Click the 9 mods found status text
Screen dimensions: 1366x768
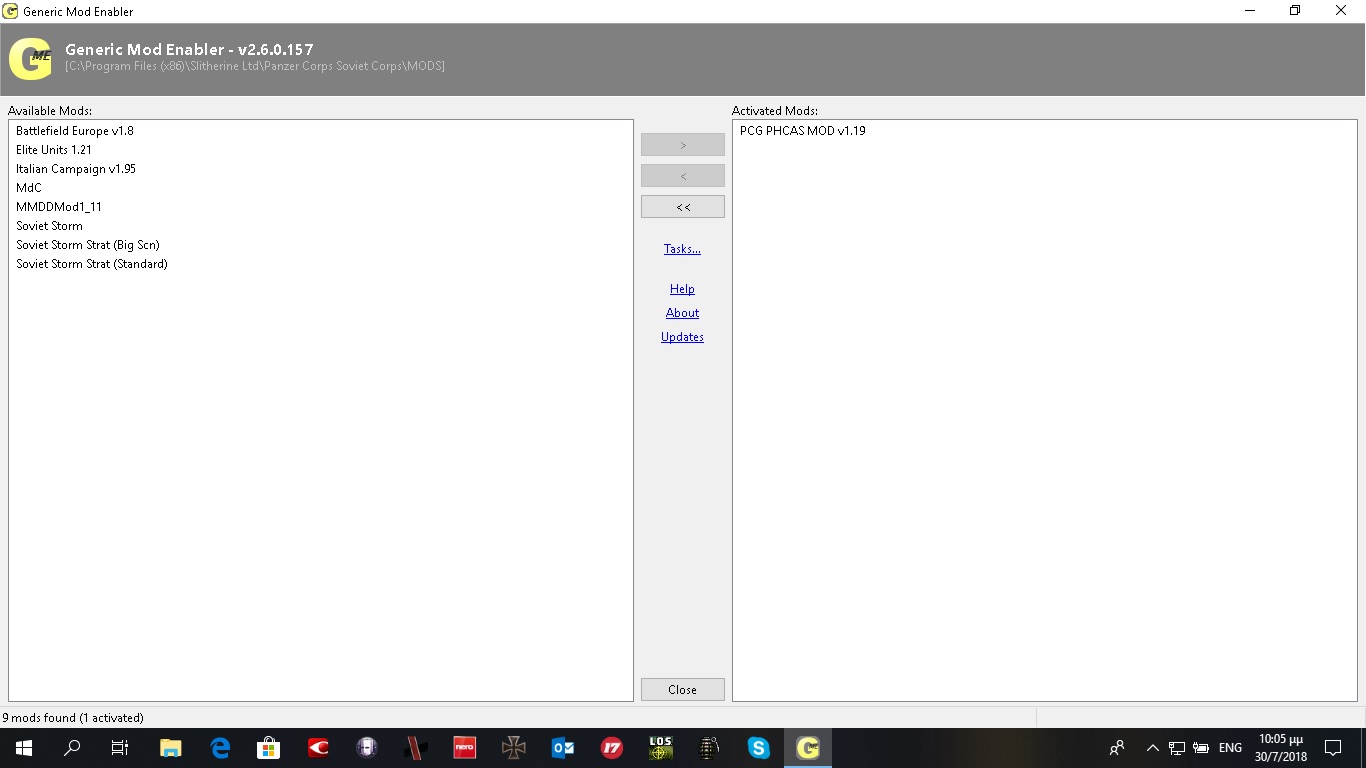point(73,718)
